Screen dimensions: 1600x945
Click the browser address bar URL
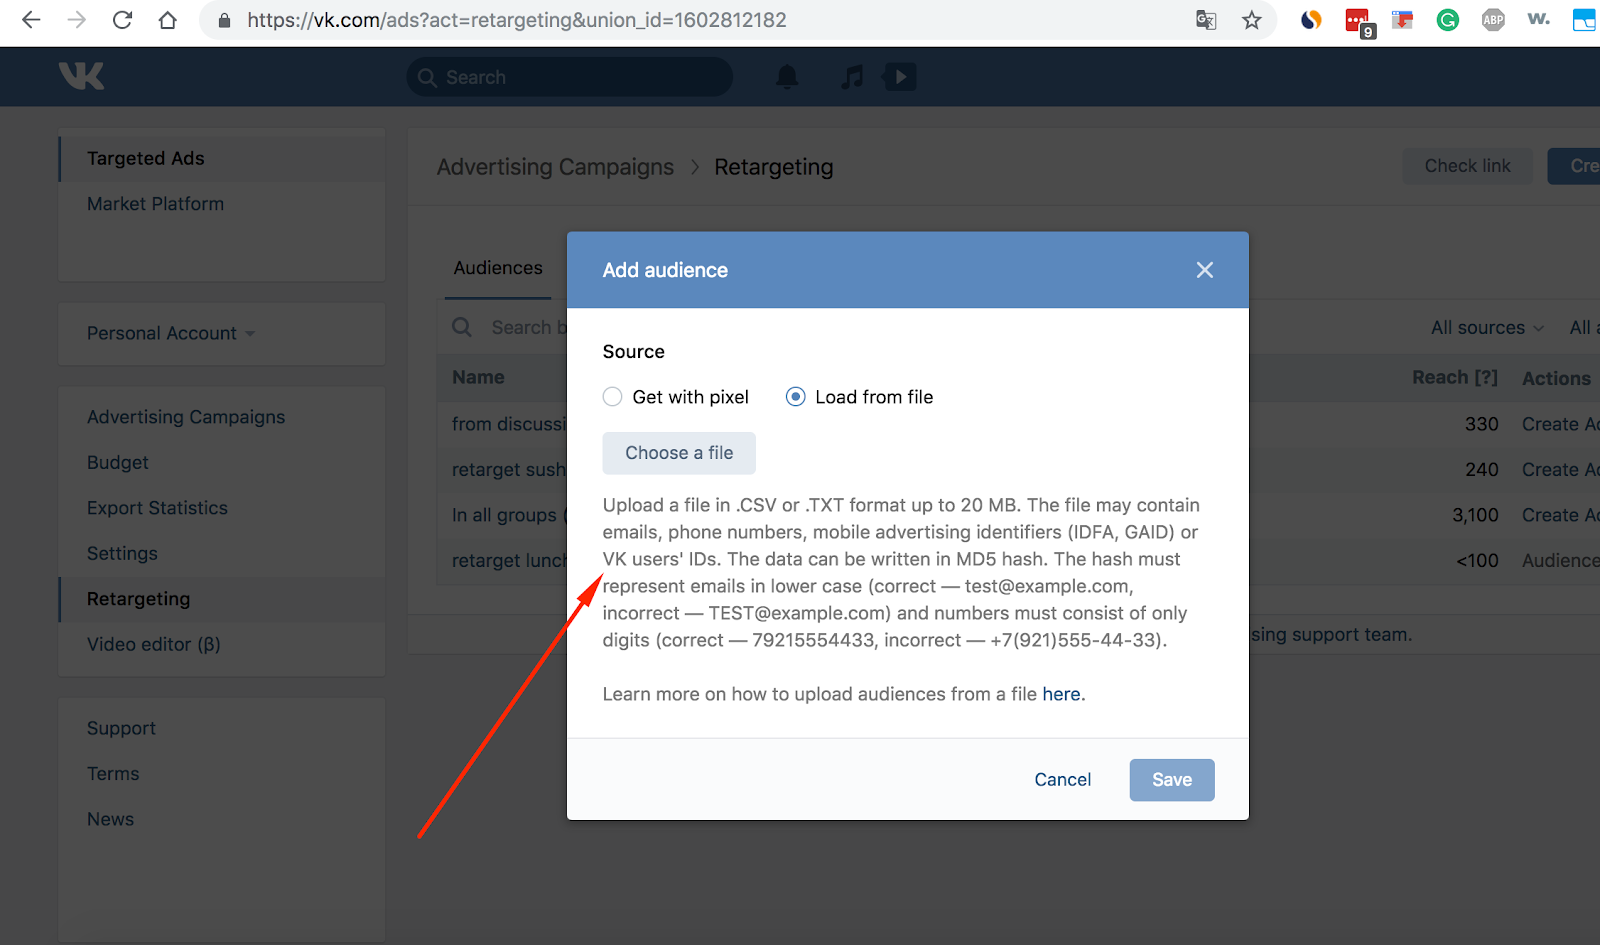click(517, 20)
